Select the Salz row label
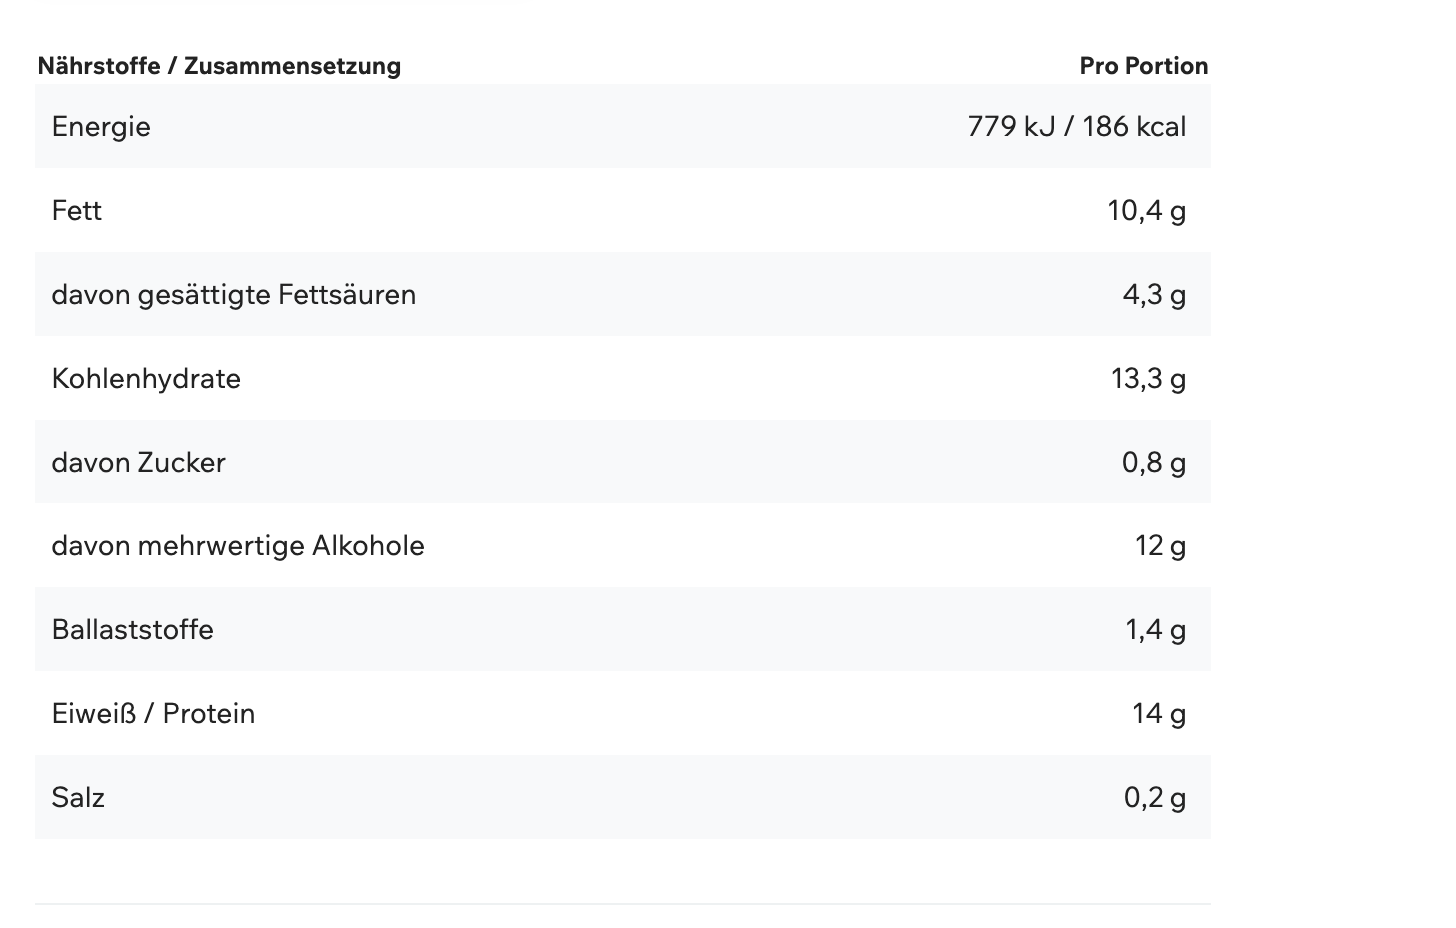Screen dimensions: 1456x928 [78, 798]
